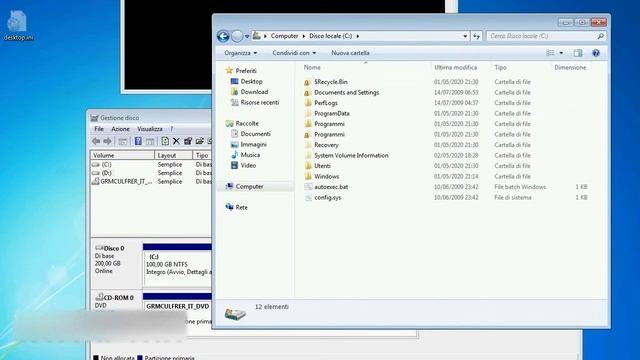Image resolution: width=640 pixels, height=360 pixels.
Task: Open File menu in Gestione disco
Action: click(x=99, y=129)
